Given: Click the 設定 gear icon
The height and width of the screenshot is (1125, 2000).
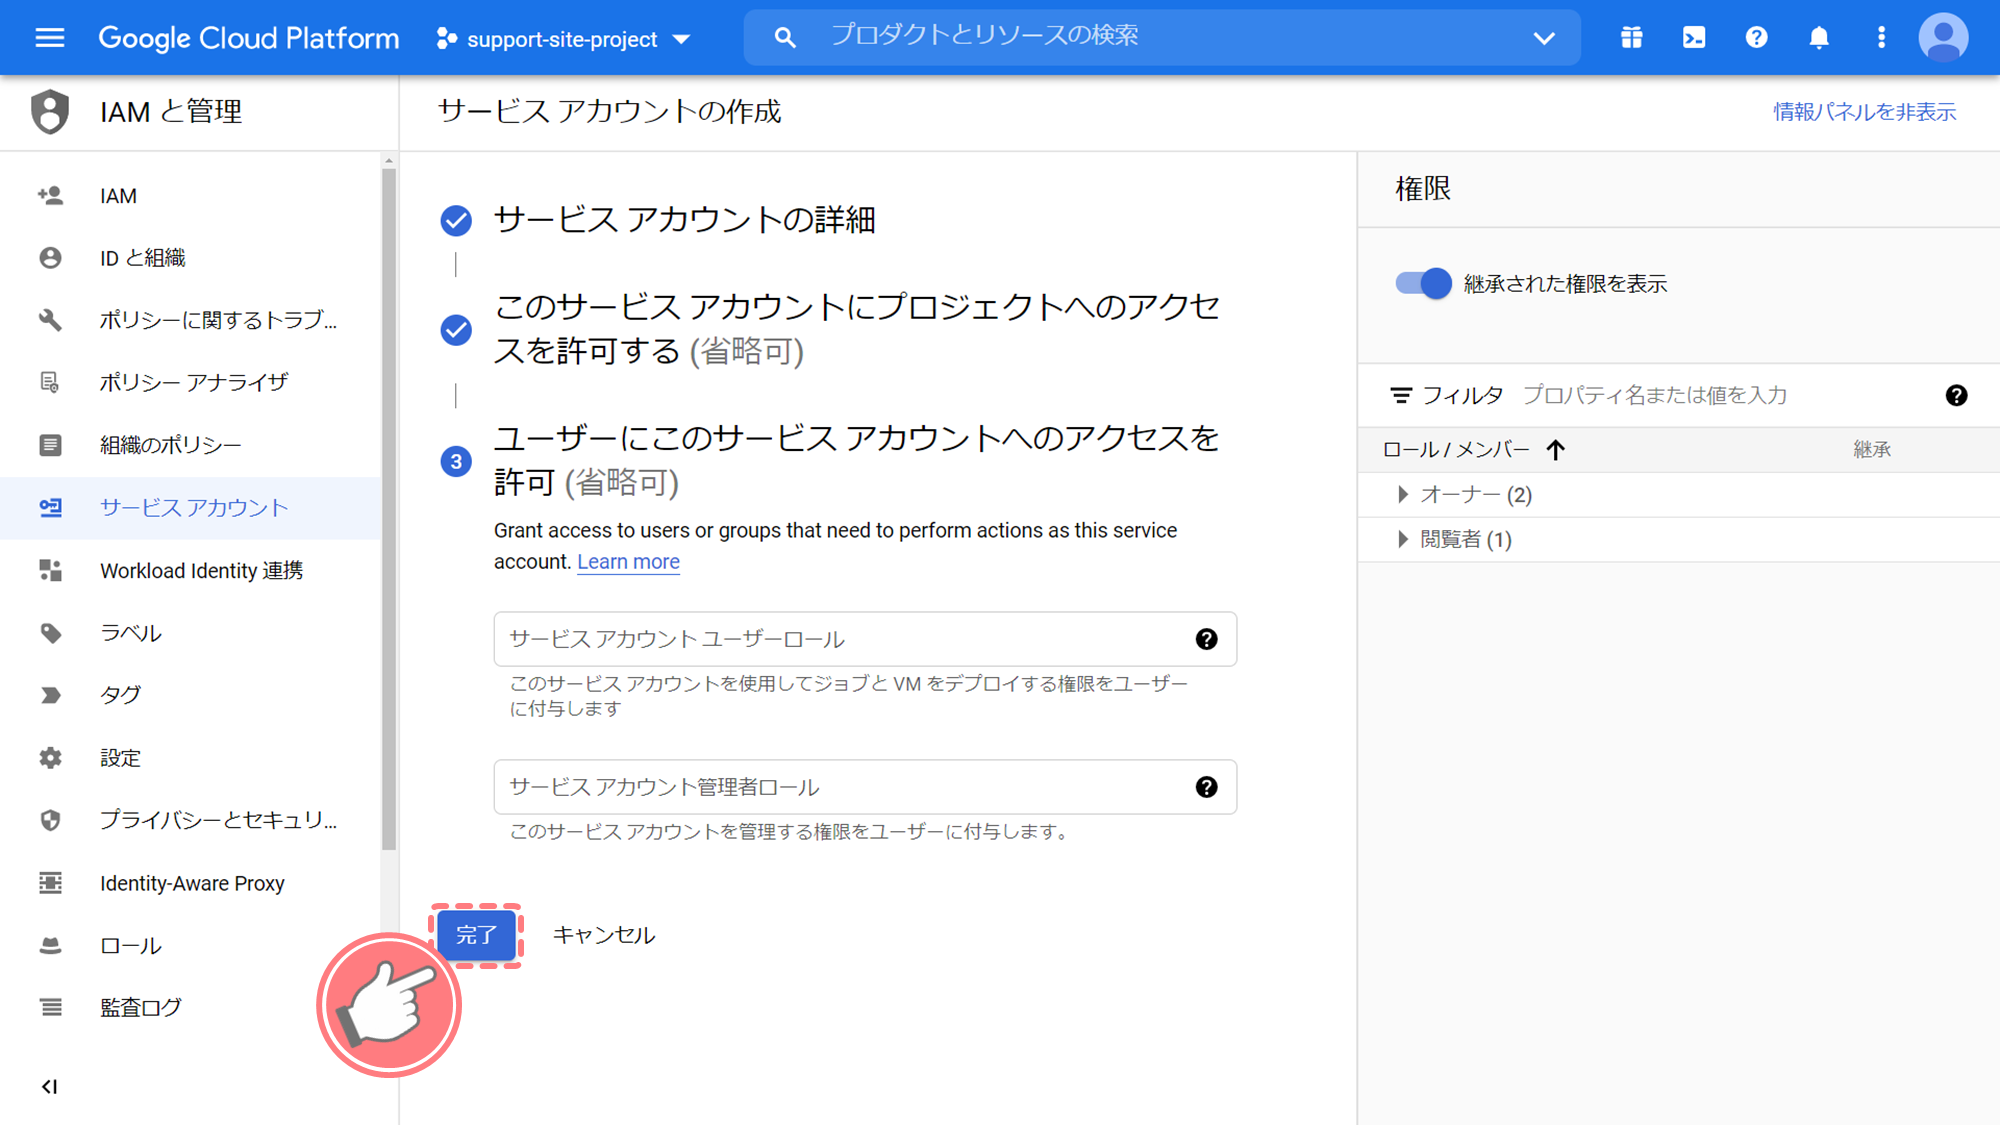Looking at the screenshot, I should [x=50, y=758].
